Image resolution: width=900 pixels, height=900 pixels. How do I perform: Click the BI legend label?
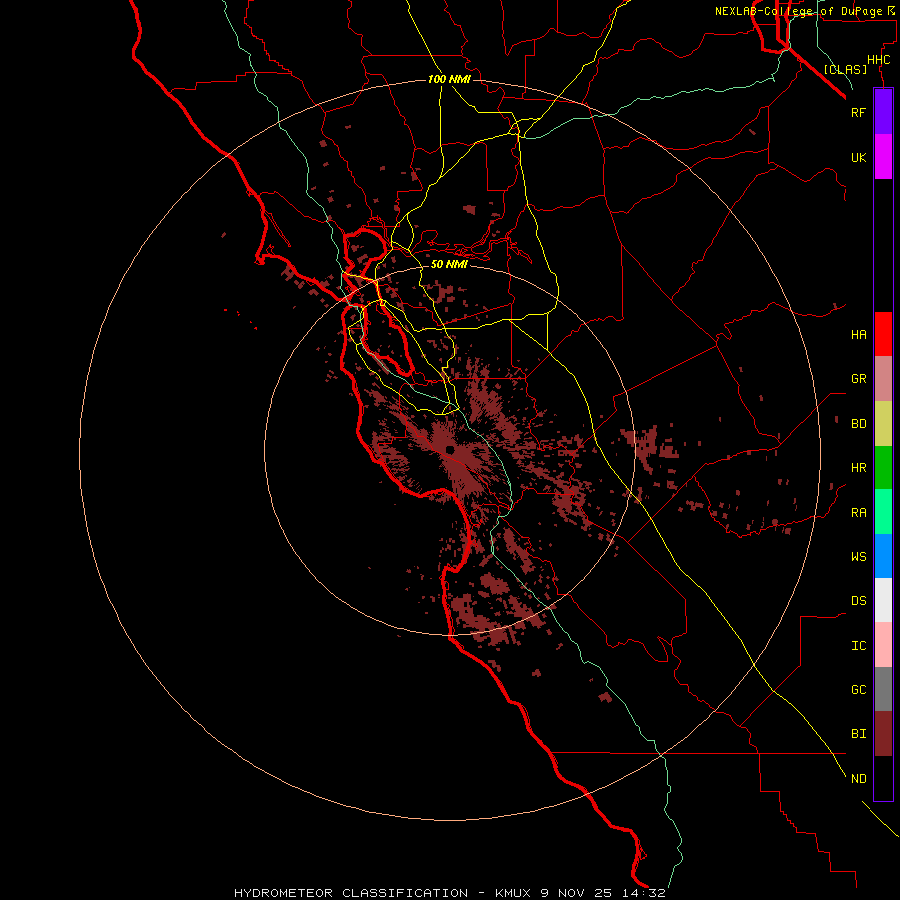(x=858, y=734)
